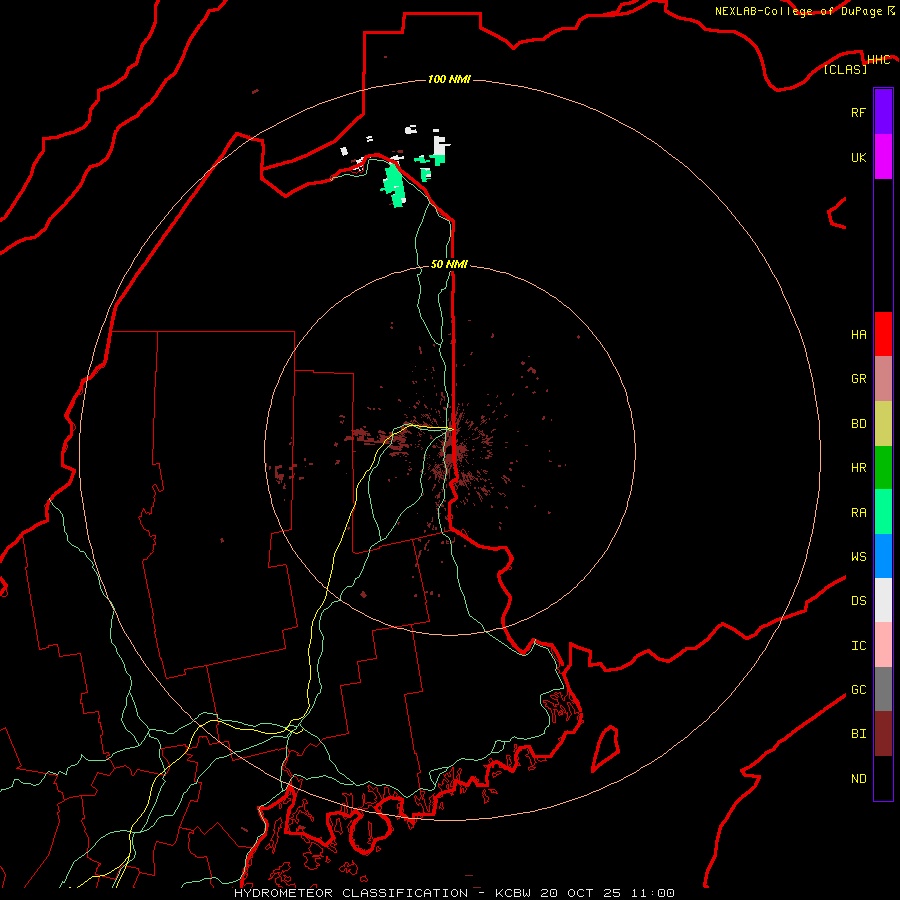
Task: Click the BI legend label
Action: tap(858, 734)
